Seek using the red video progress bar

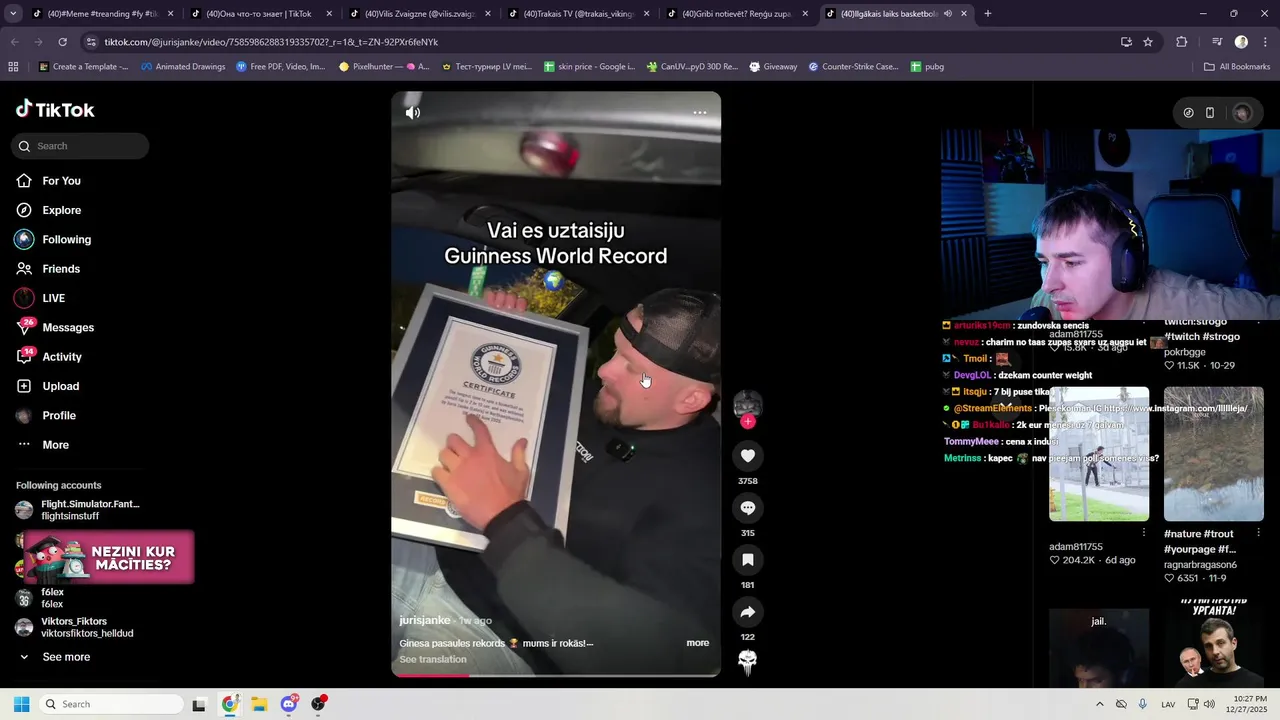point(555,675)
